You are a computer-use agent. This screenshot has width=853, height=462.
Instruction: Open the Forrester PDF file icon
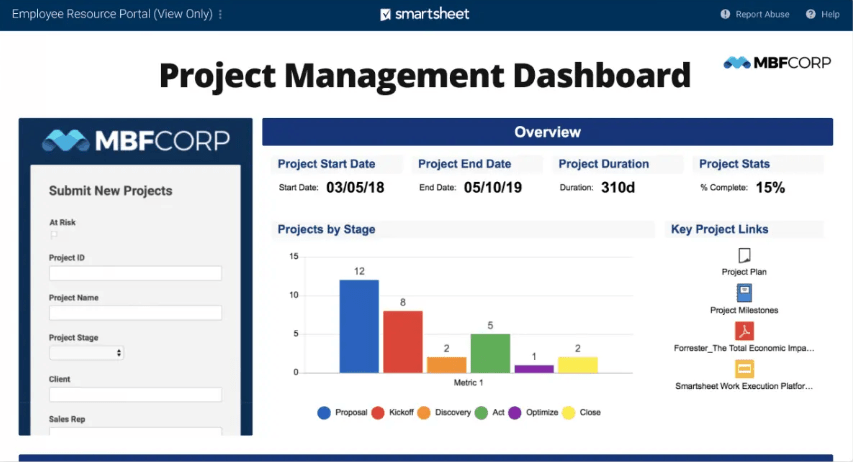point(744,331)
